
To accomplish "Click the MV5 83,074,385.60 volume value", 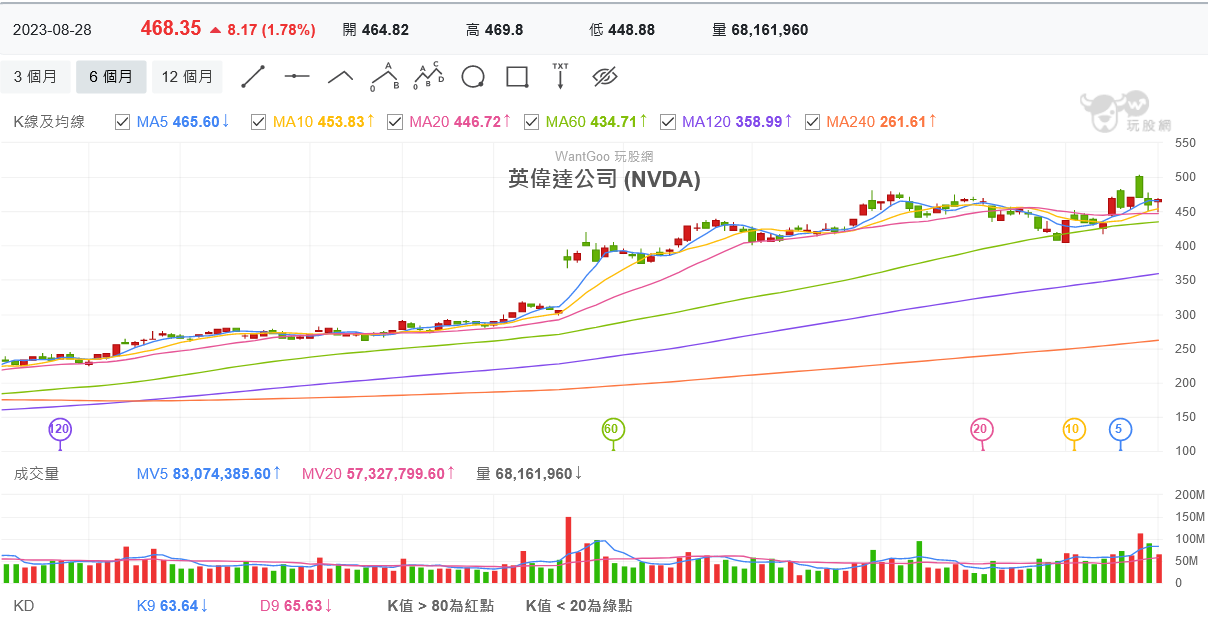I will [x=209, y=473].
